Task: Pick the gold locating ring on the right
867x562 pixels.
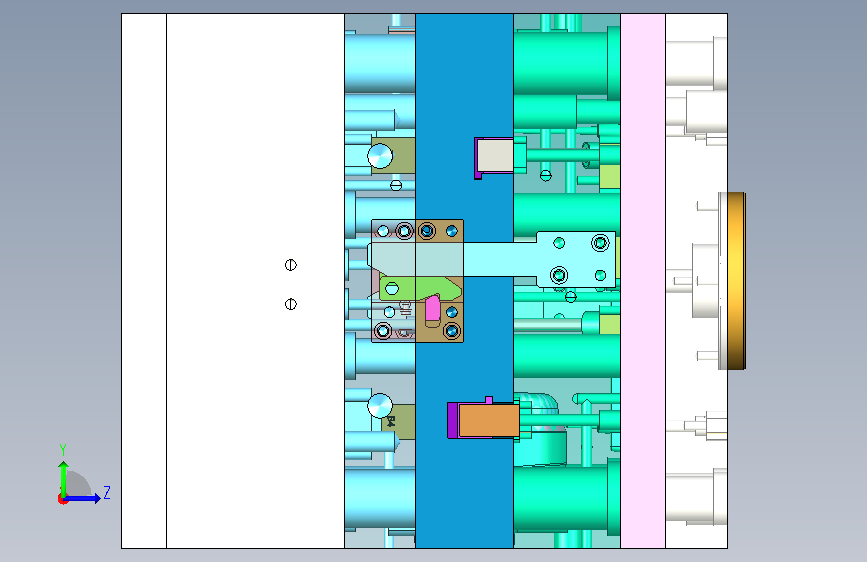Action: coord(737,280)
